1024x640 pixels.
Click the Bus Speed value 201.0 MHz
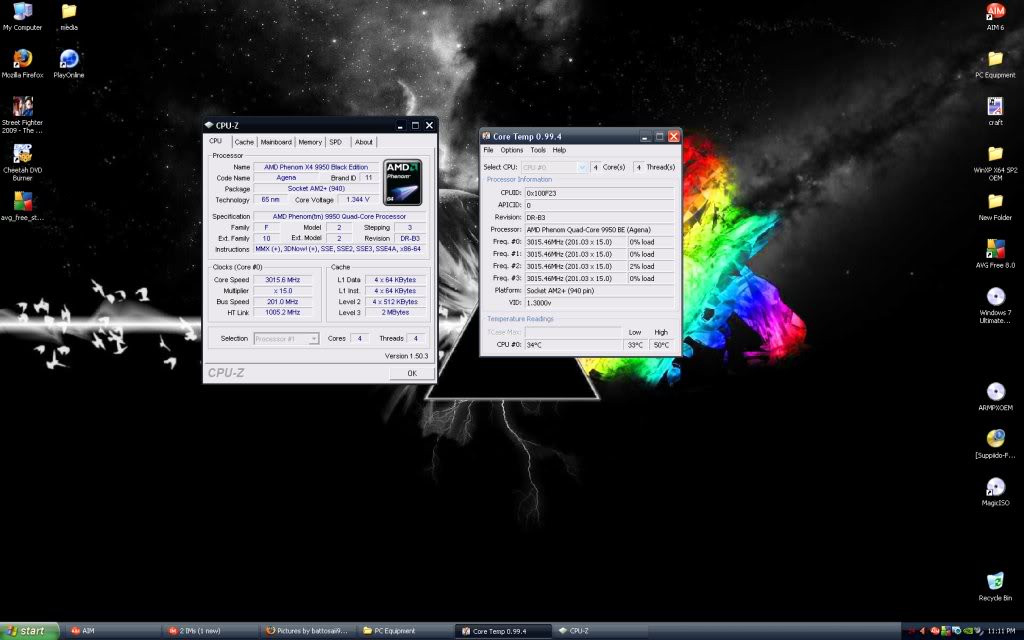(x=283, y=302)
